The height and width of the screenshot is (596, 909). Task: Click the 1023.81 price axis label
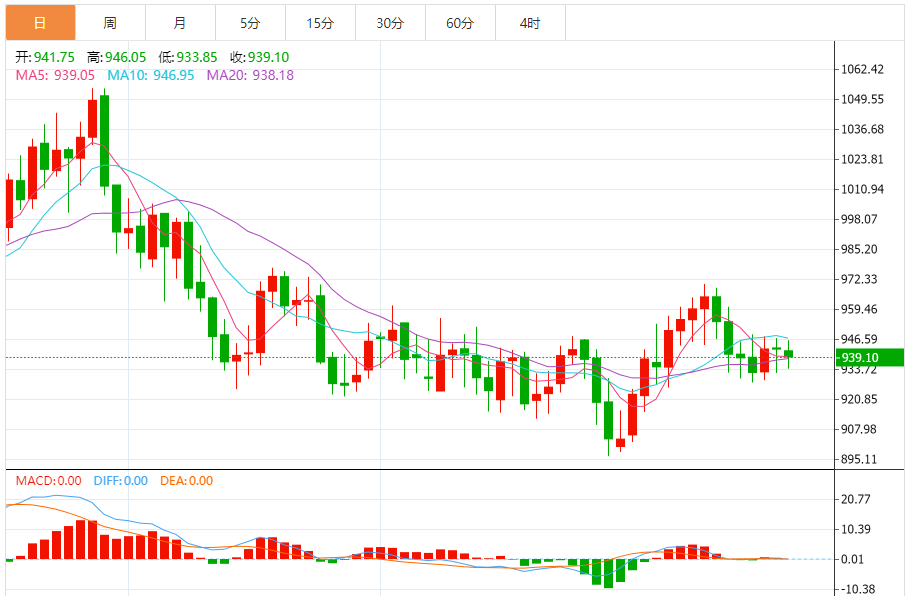(863, 159)
